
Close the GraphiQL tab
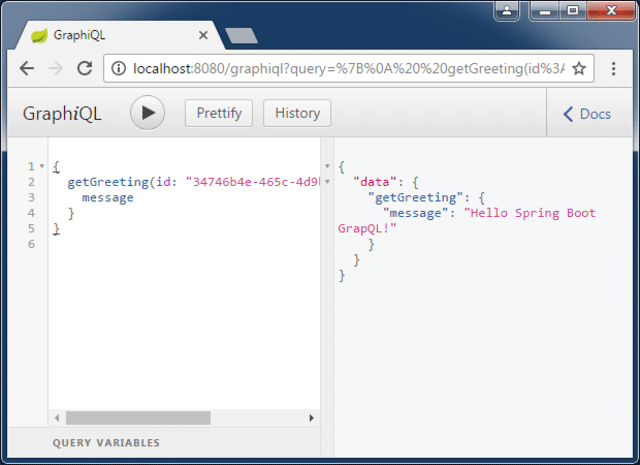[203, 36]
